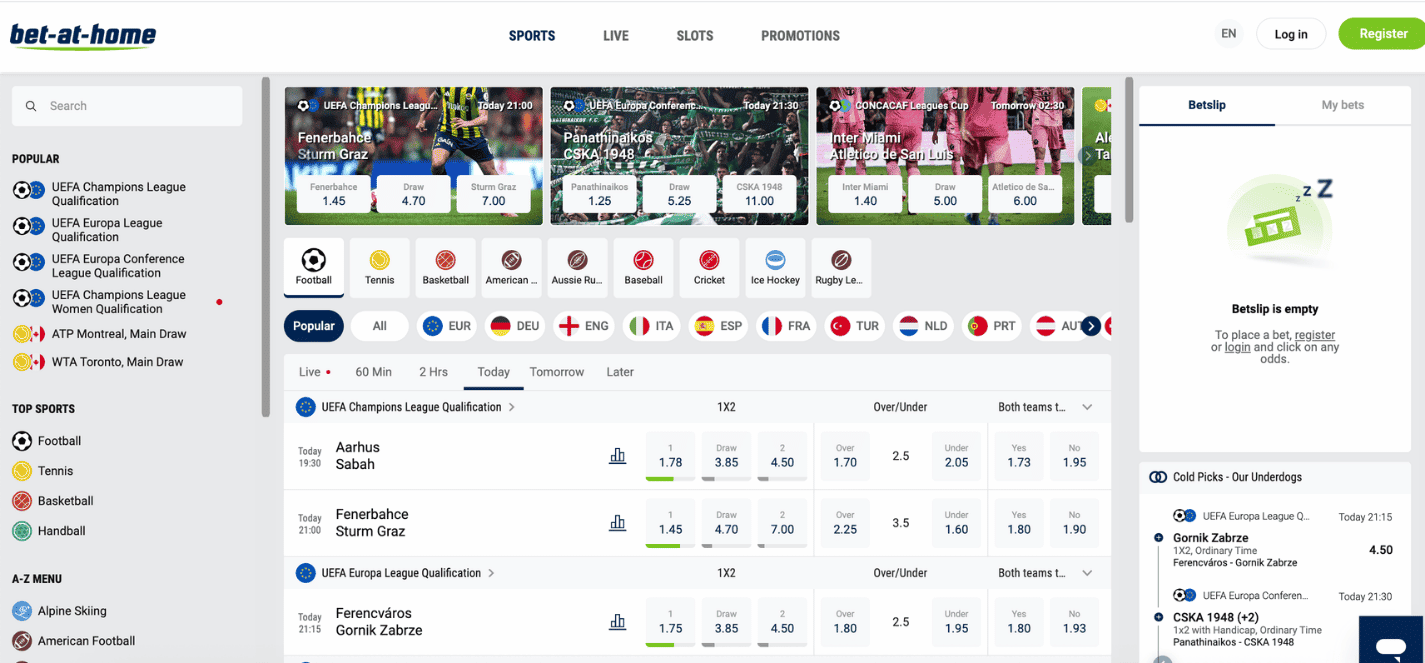Image resolution: width=1425 pixels, height=663 pixels.
Task: Open Basketball in Top Sports sidebar
Action: click(x=53, y=501)
